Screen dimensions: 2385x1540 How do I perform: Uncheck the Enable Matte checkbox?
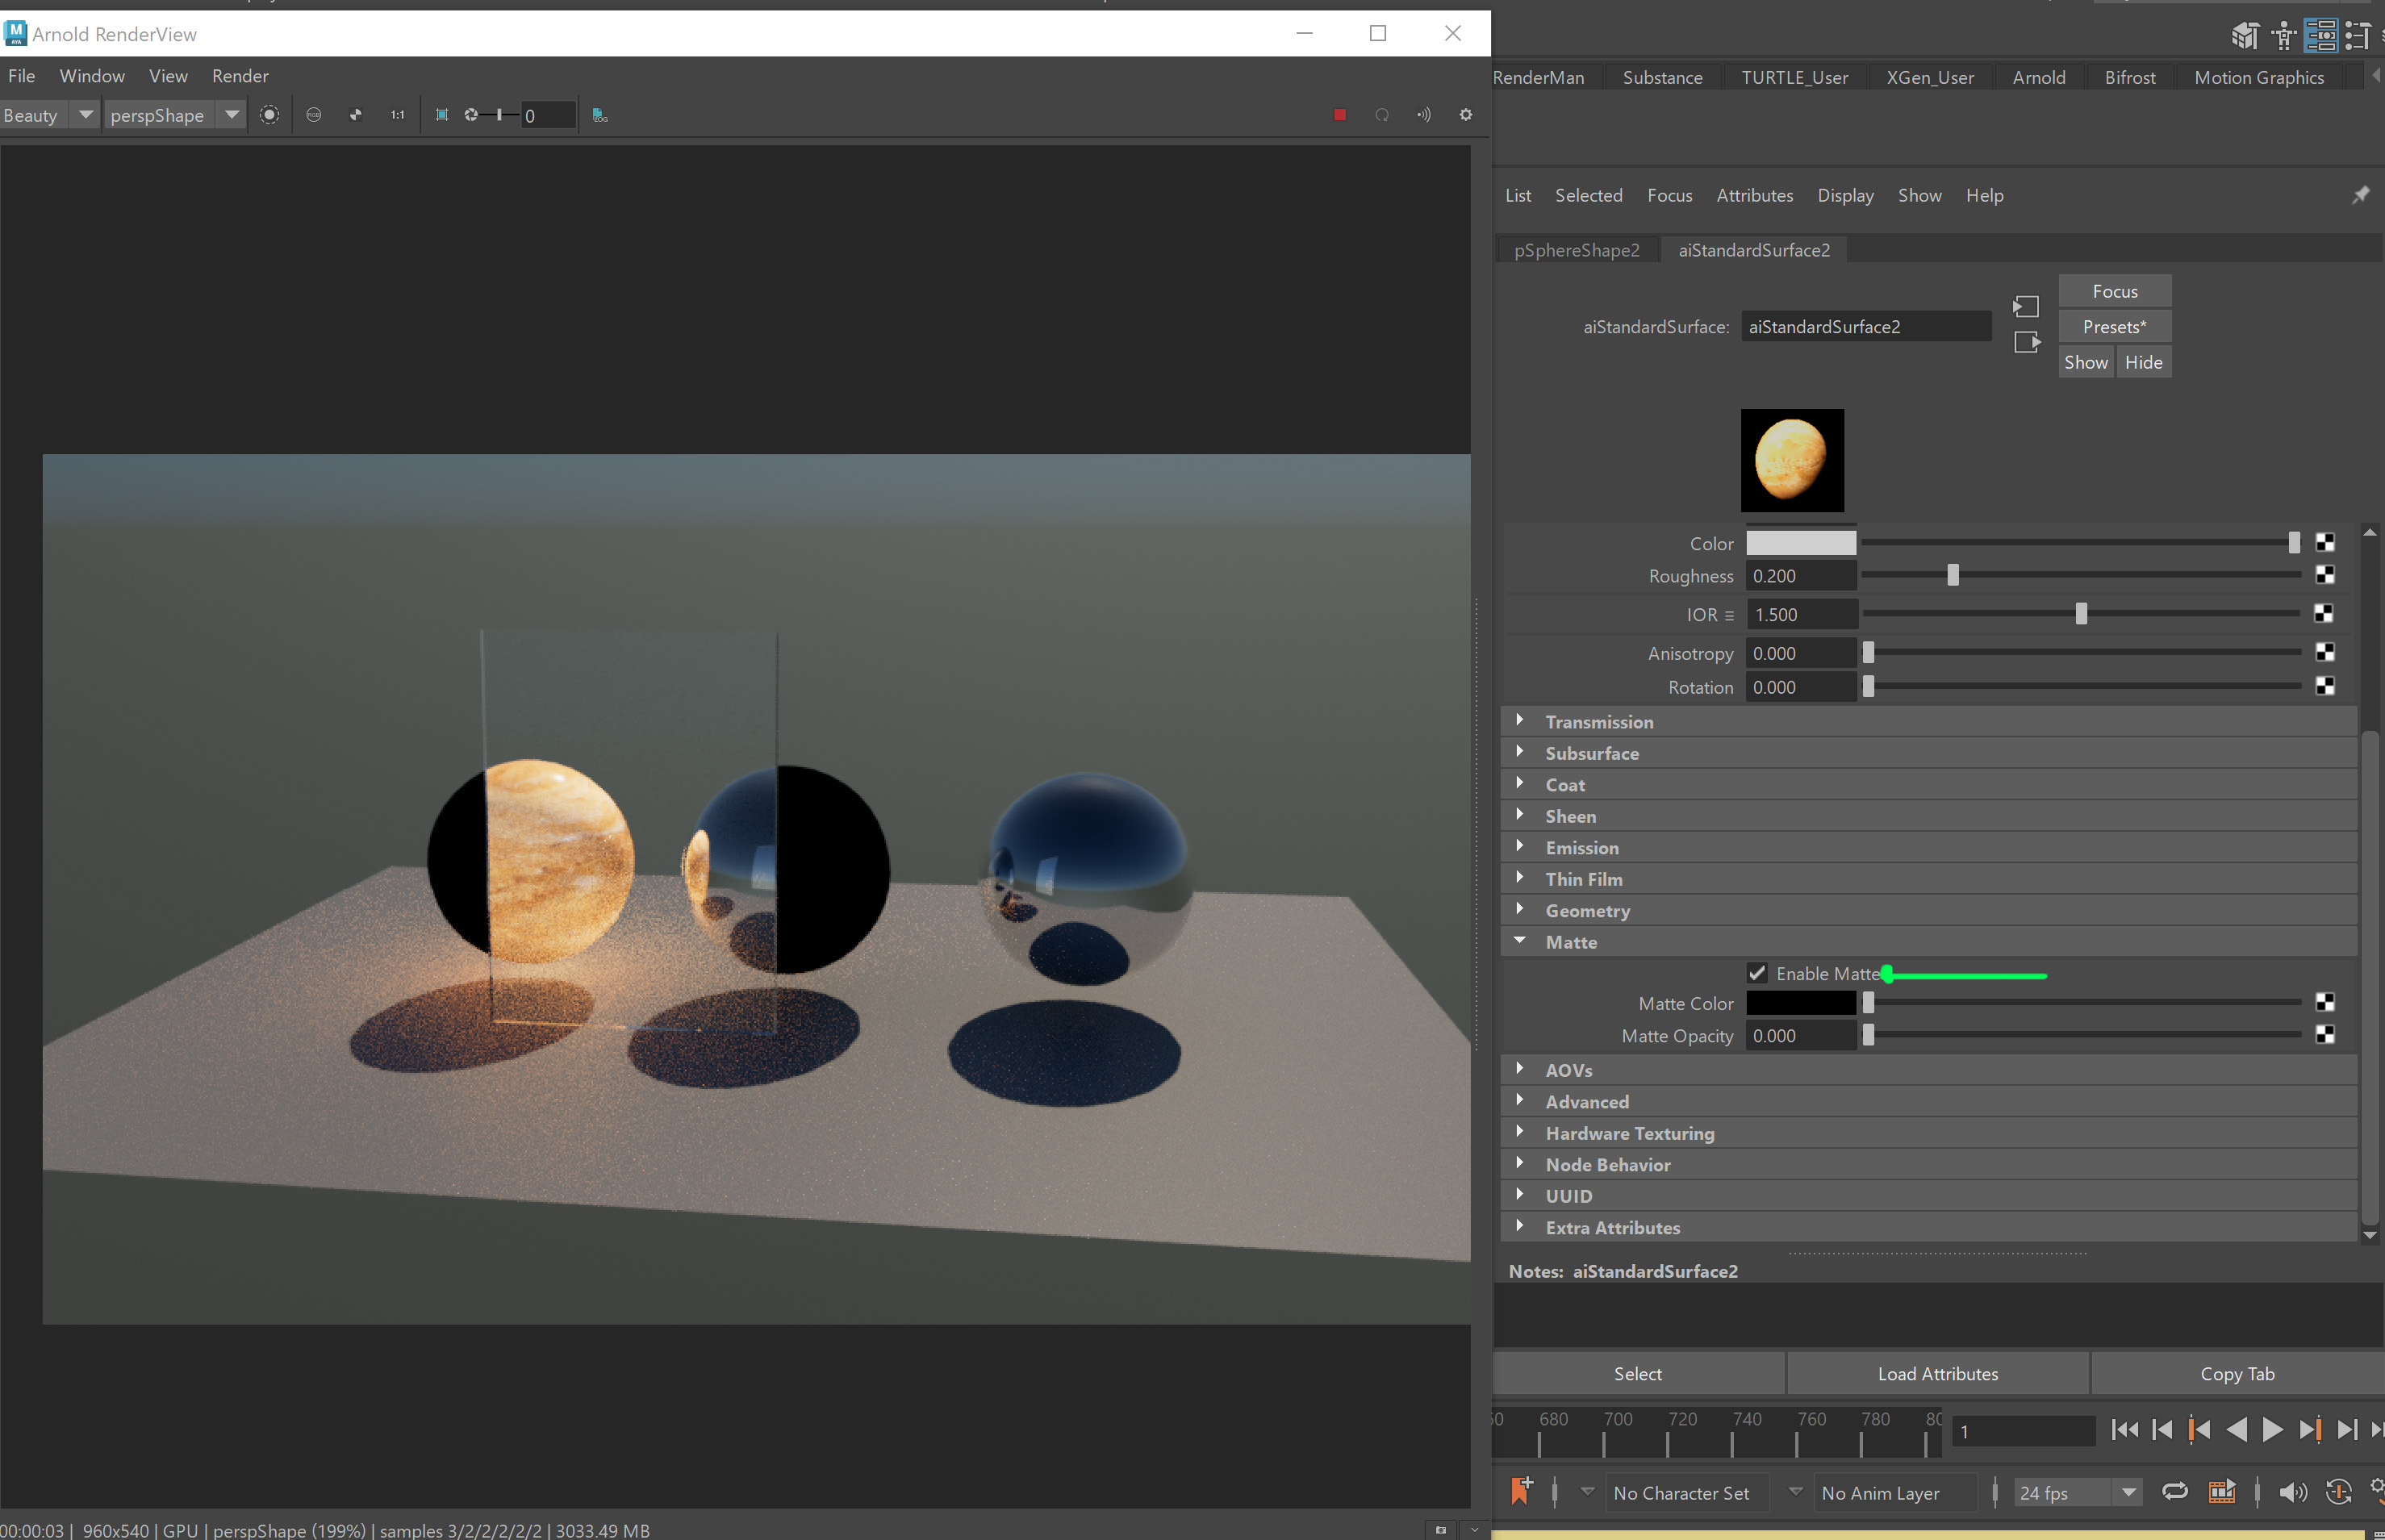coord(1758,972)
